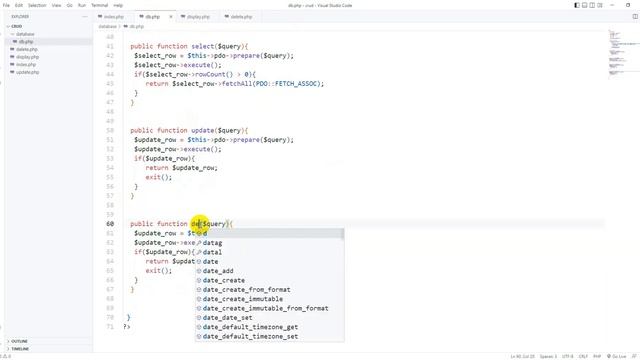Choose 'date_date_set' from the suggestions
Viewport: 640px width, 360px height.
pyautogui.click(x=269, y=318)
